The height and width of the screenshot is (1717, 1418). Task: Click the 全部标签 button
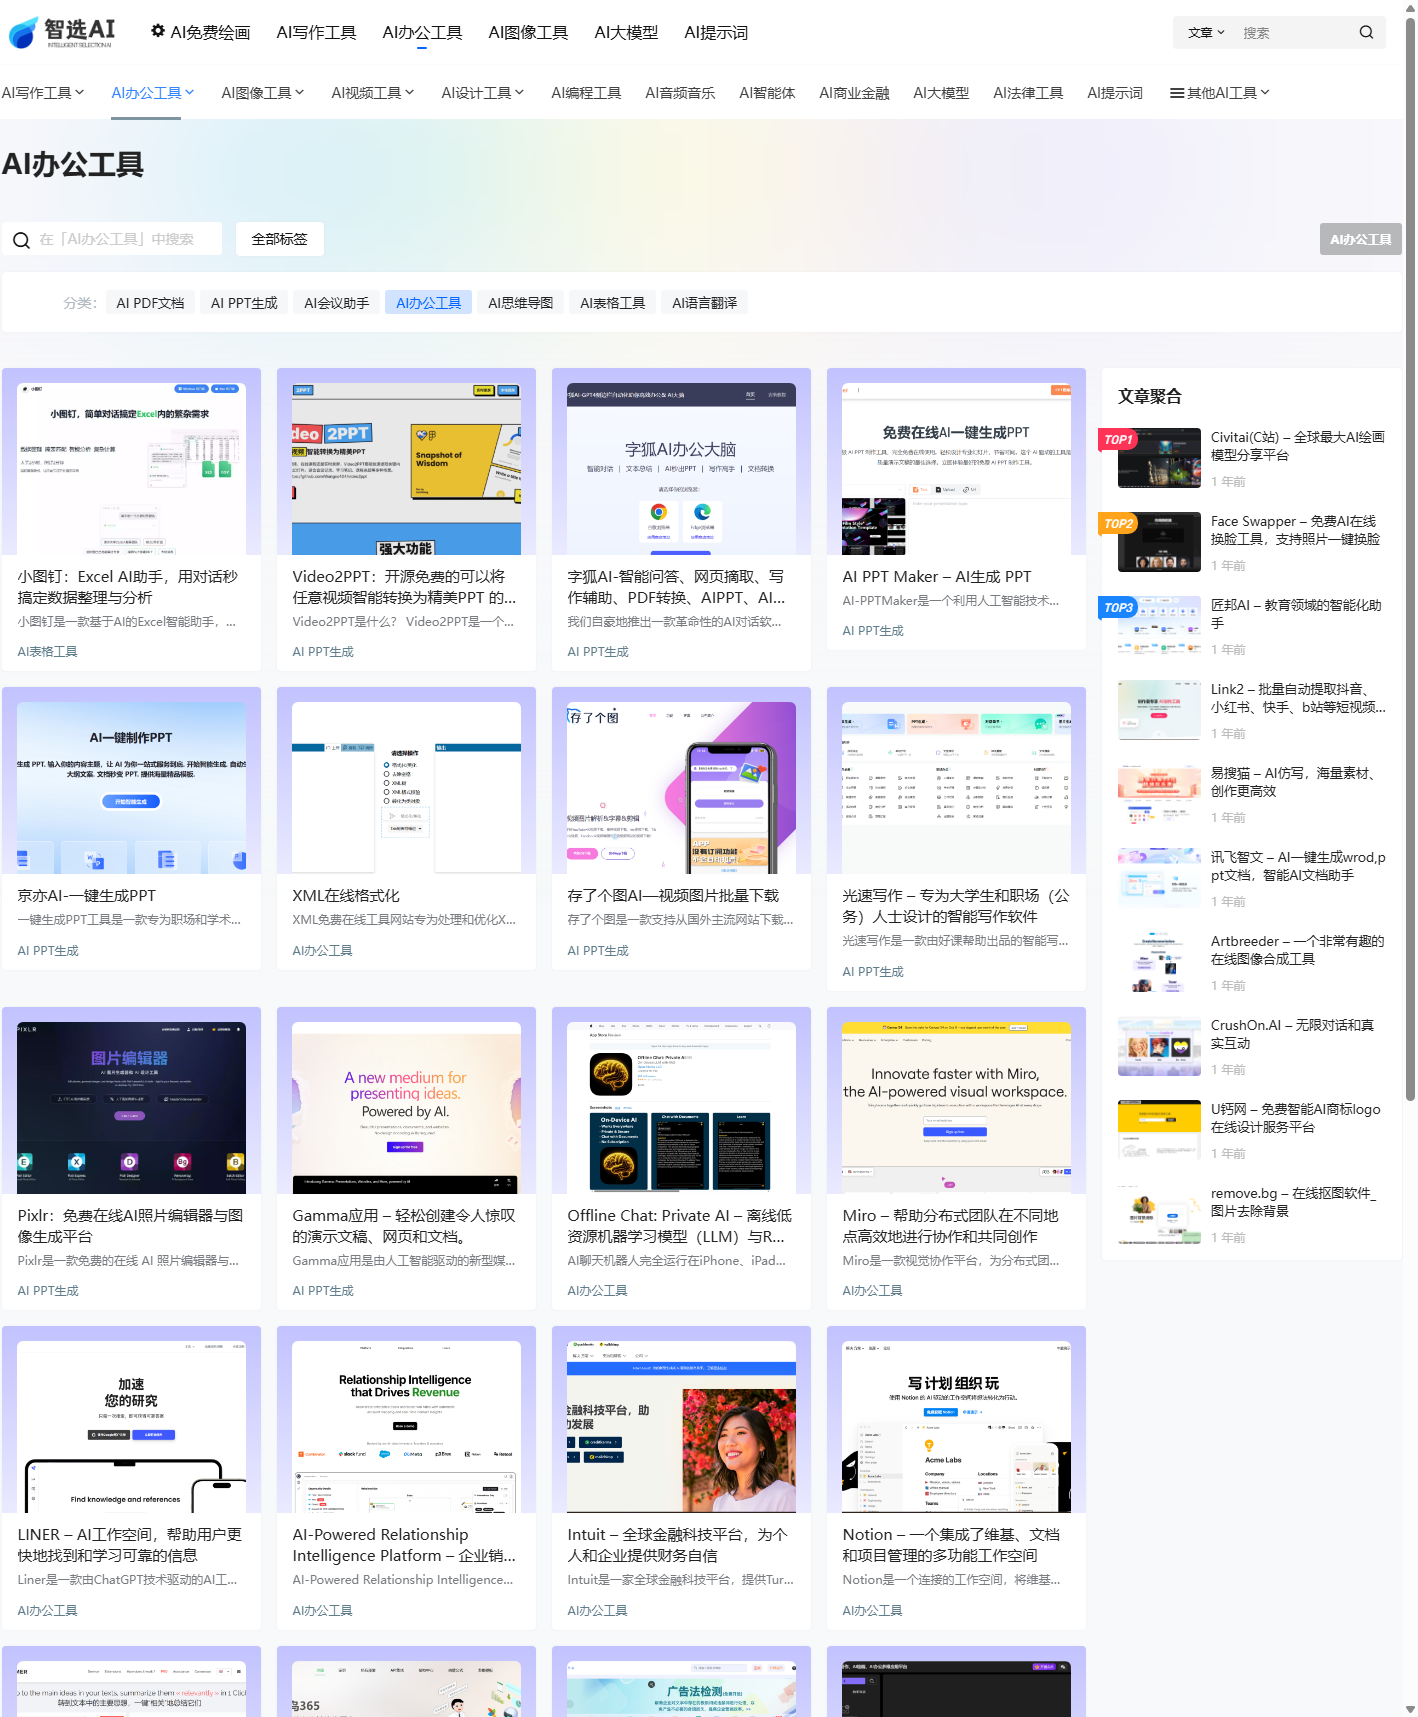[279, 239]
